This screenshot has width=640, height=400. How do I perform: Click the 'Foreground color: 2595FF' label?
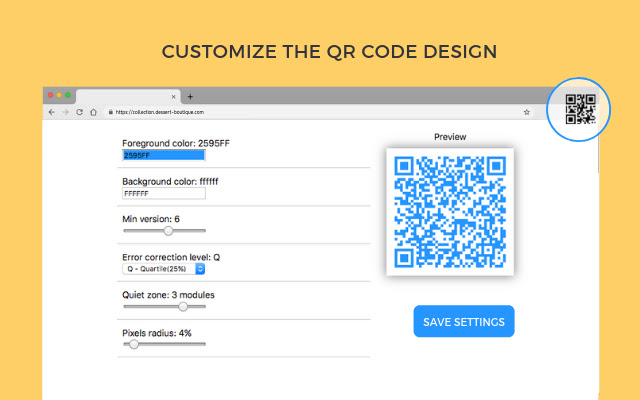tap(176, 143)
